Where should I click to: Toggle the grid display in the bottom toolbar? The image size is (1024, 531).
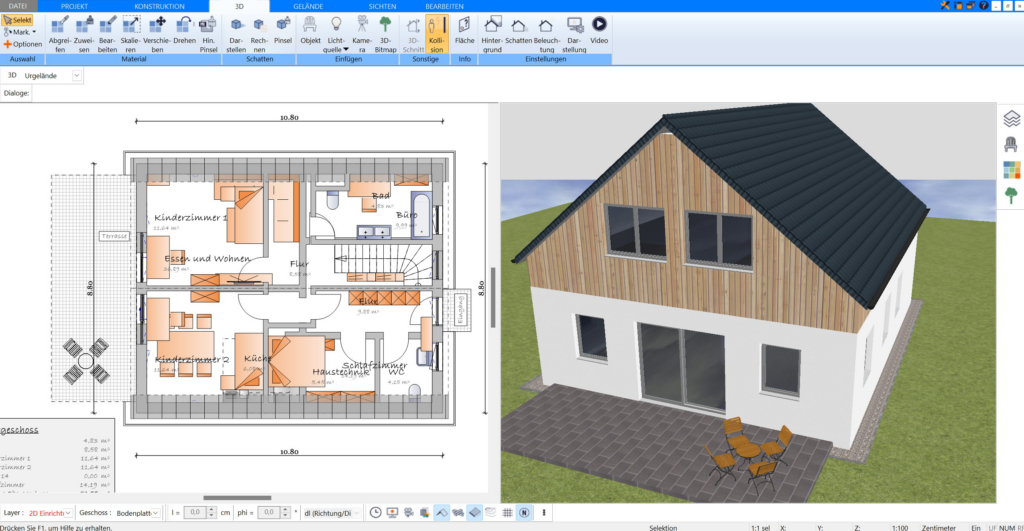click(507, 513)
